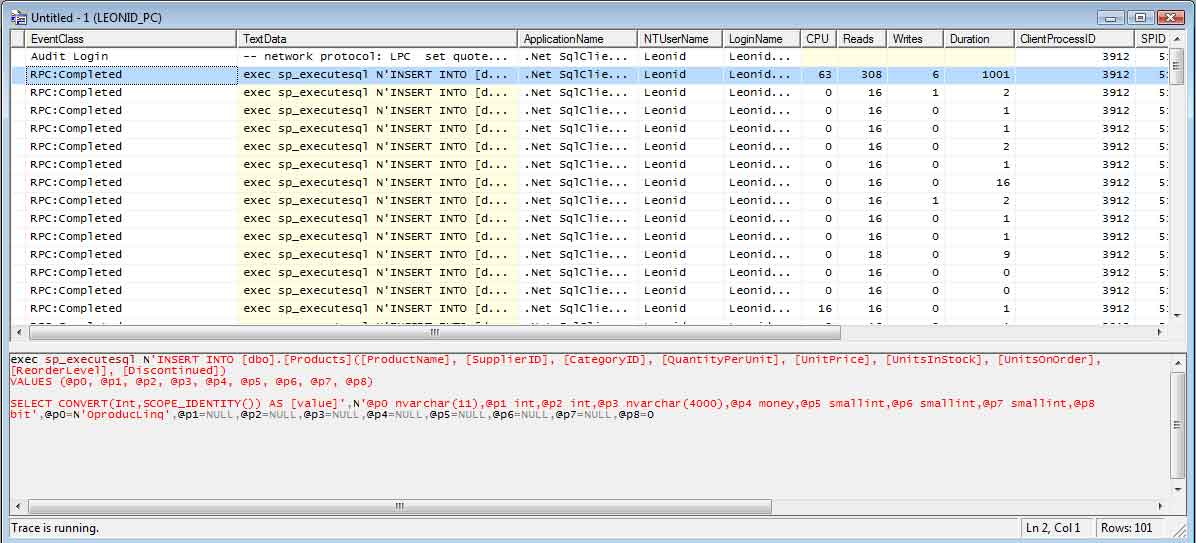Restore down the Untitled - 1 trace window
Viewport: 1196px width, 543px height.
1141,18
